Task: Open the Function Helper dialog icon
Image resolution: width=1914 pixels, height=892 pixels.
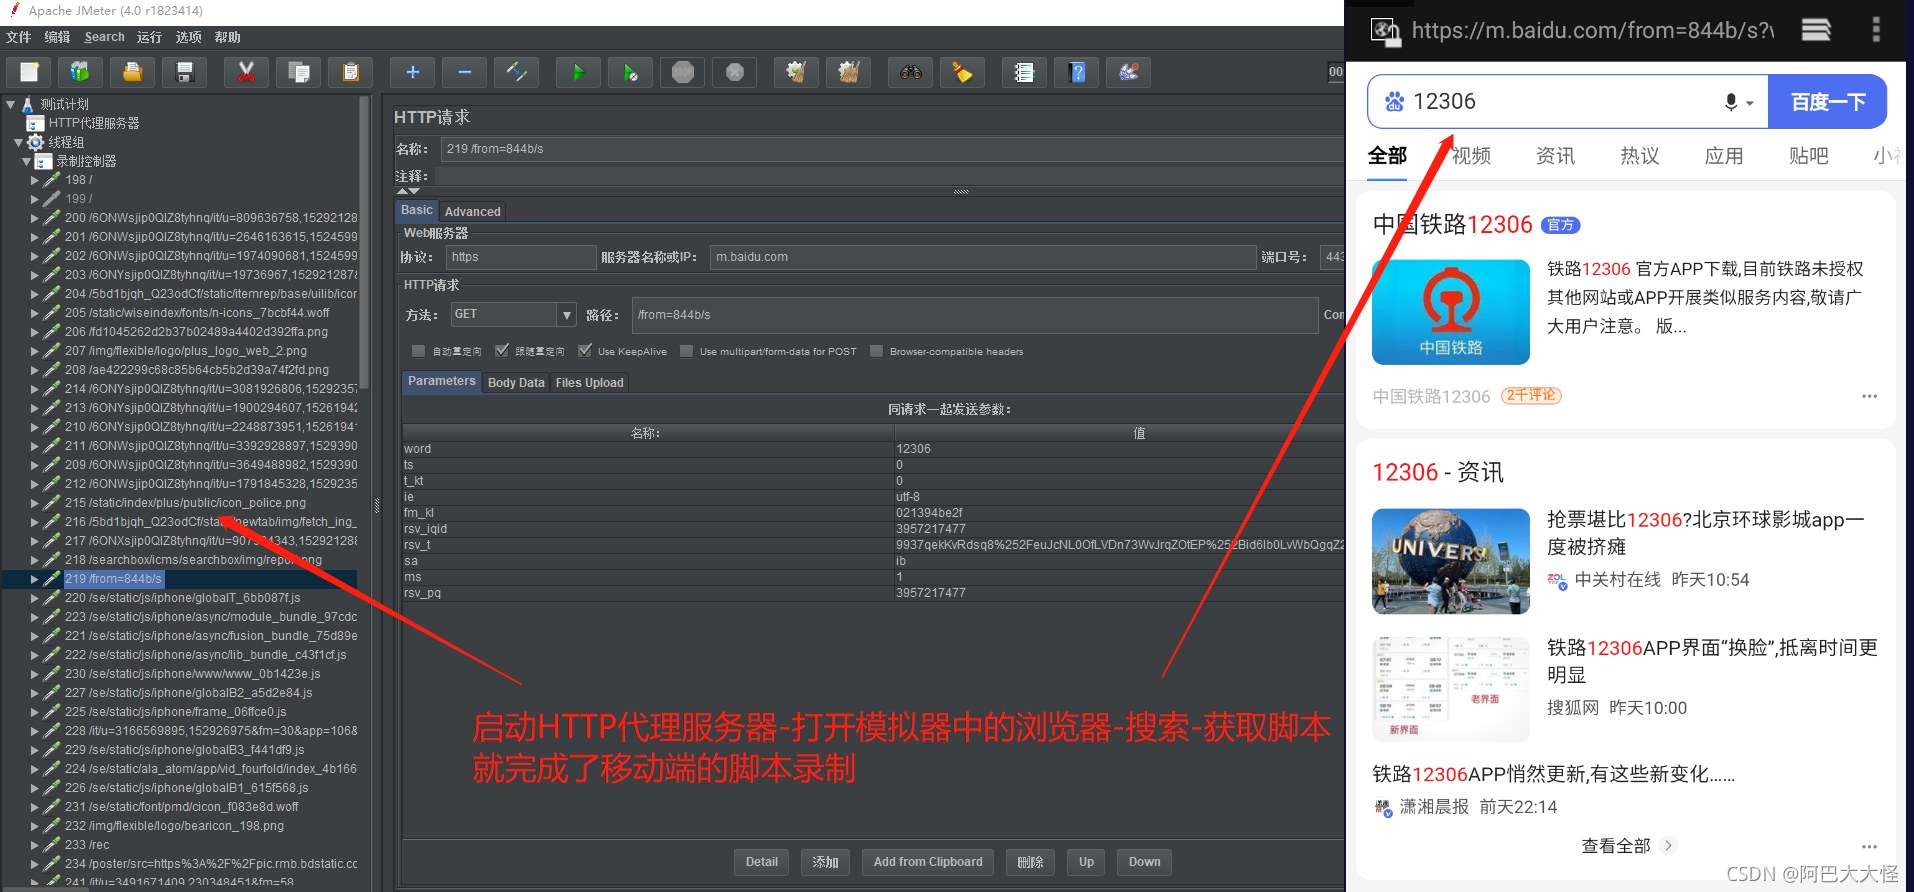Action: click(1024, 72)
